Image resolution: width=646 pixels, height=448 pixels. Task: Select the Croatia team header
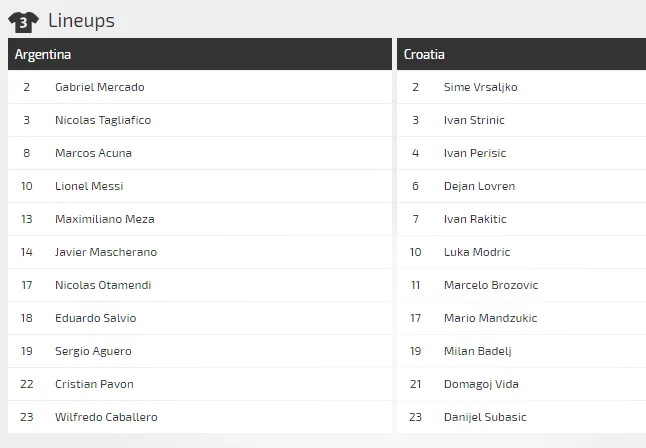point(425,54)
